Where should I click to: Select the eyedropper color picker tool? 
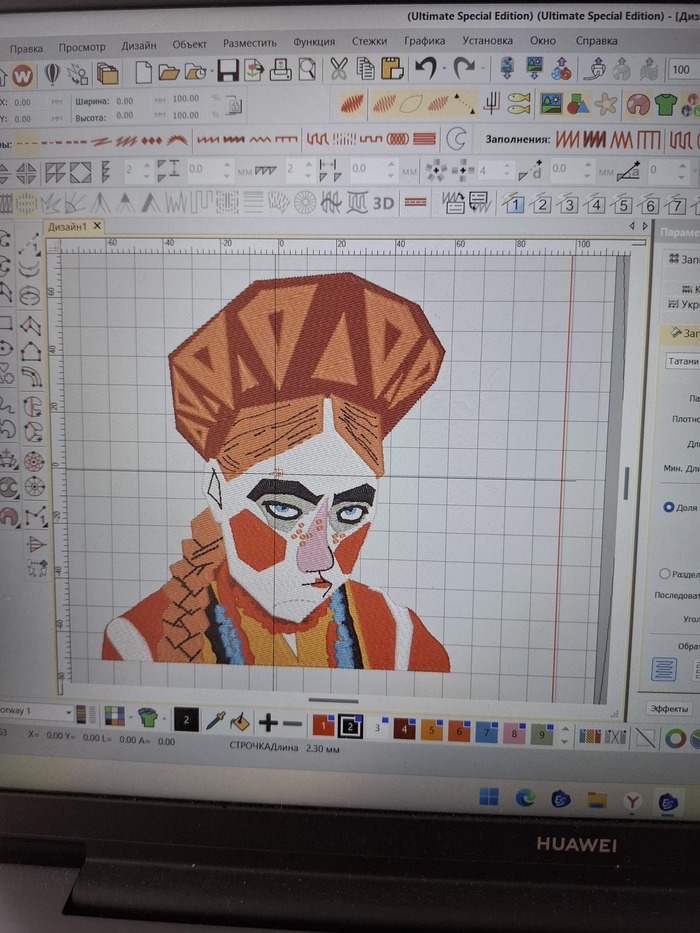point(216,720)
